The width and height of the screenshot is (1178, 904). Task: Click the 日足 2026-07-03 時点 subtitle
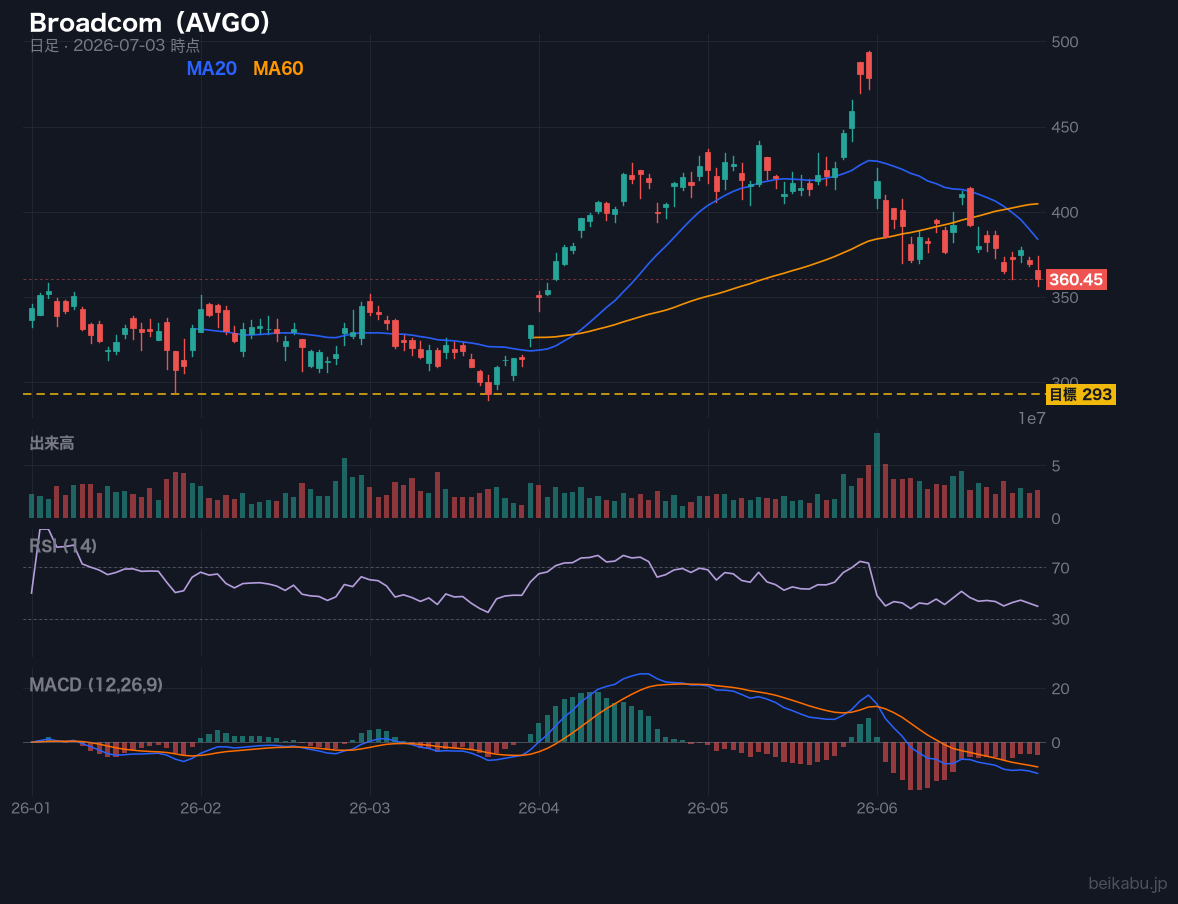pos(115,45)
